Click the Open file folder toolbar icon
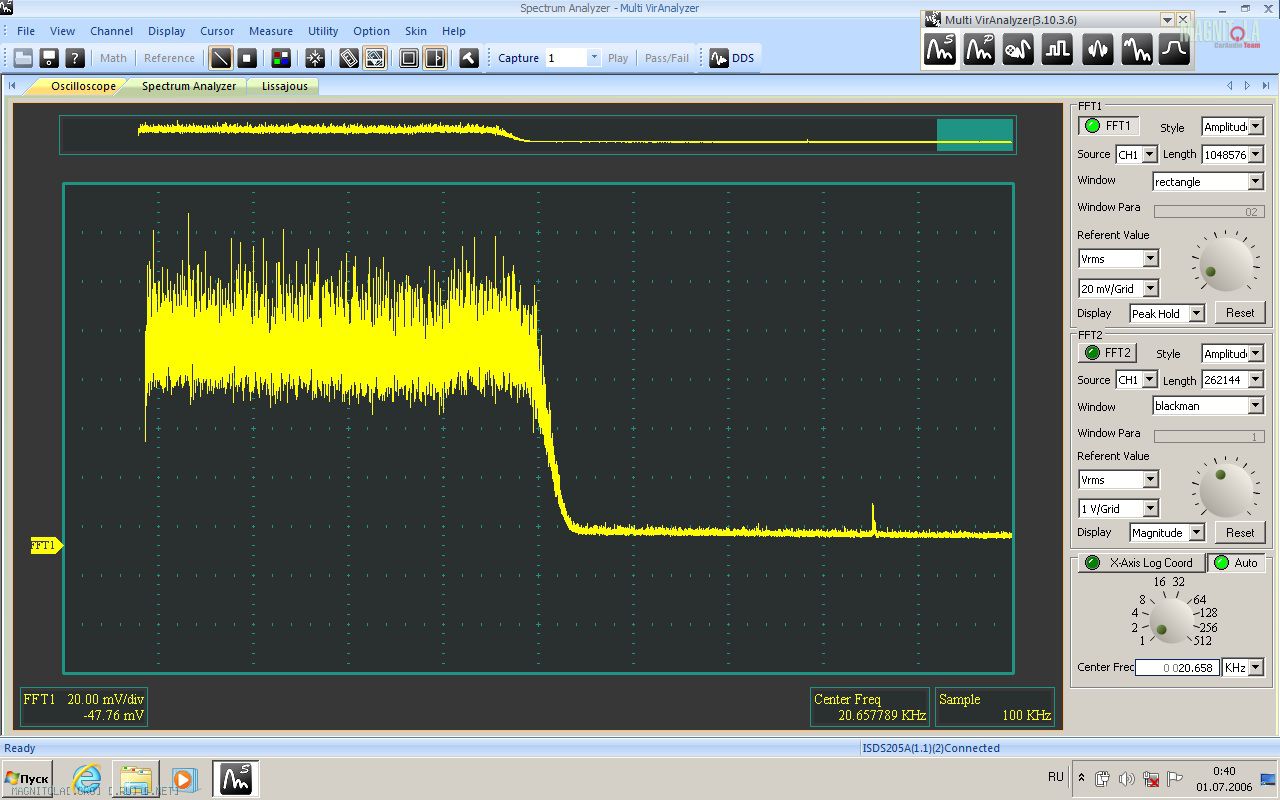Viewport: 1280px width, 800px height. [22, 58]
